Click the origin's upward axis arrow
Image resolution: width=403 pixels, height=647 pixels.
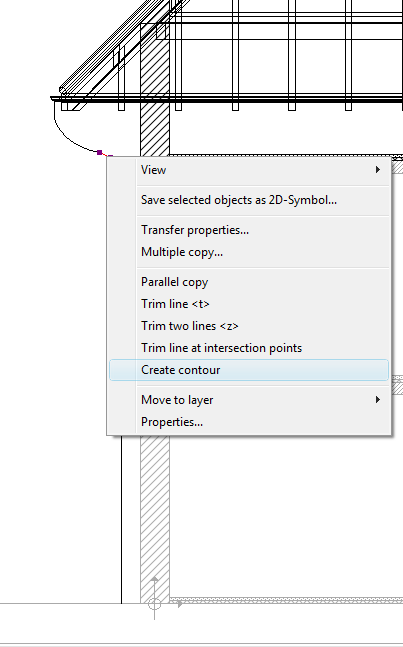tap(154, 581)
